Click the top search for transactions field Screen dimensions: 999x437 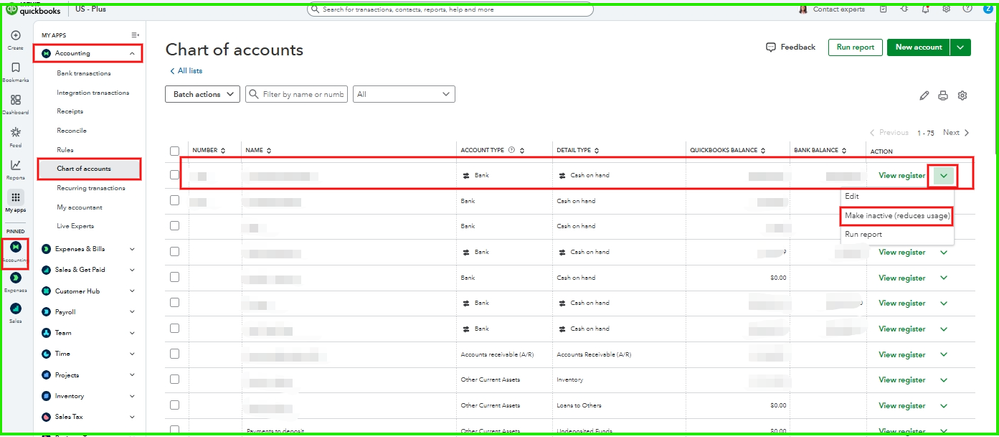coord(450,10)
